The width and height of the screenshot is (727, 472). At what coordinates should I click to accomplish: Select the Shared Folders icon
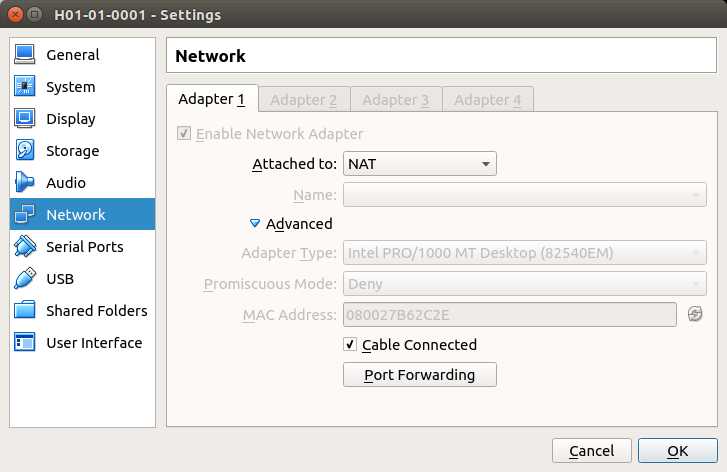click(x=25, y=310)
